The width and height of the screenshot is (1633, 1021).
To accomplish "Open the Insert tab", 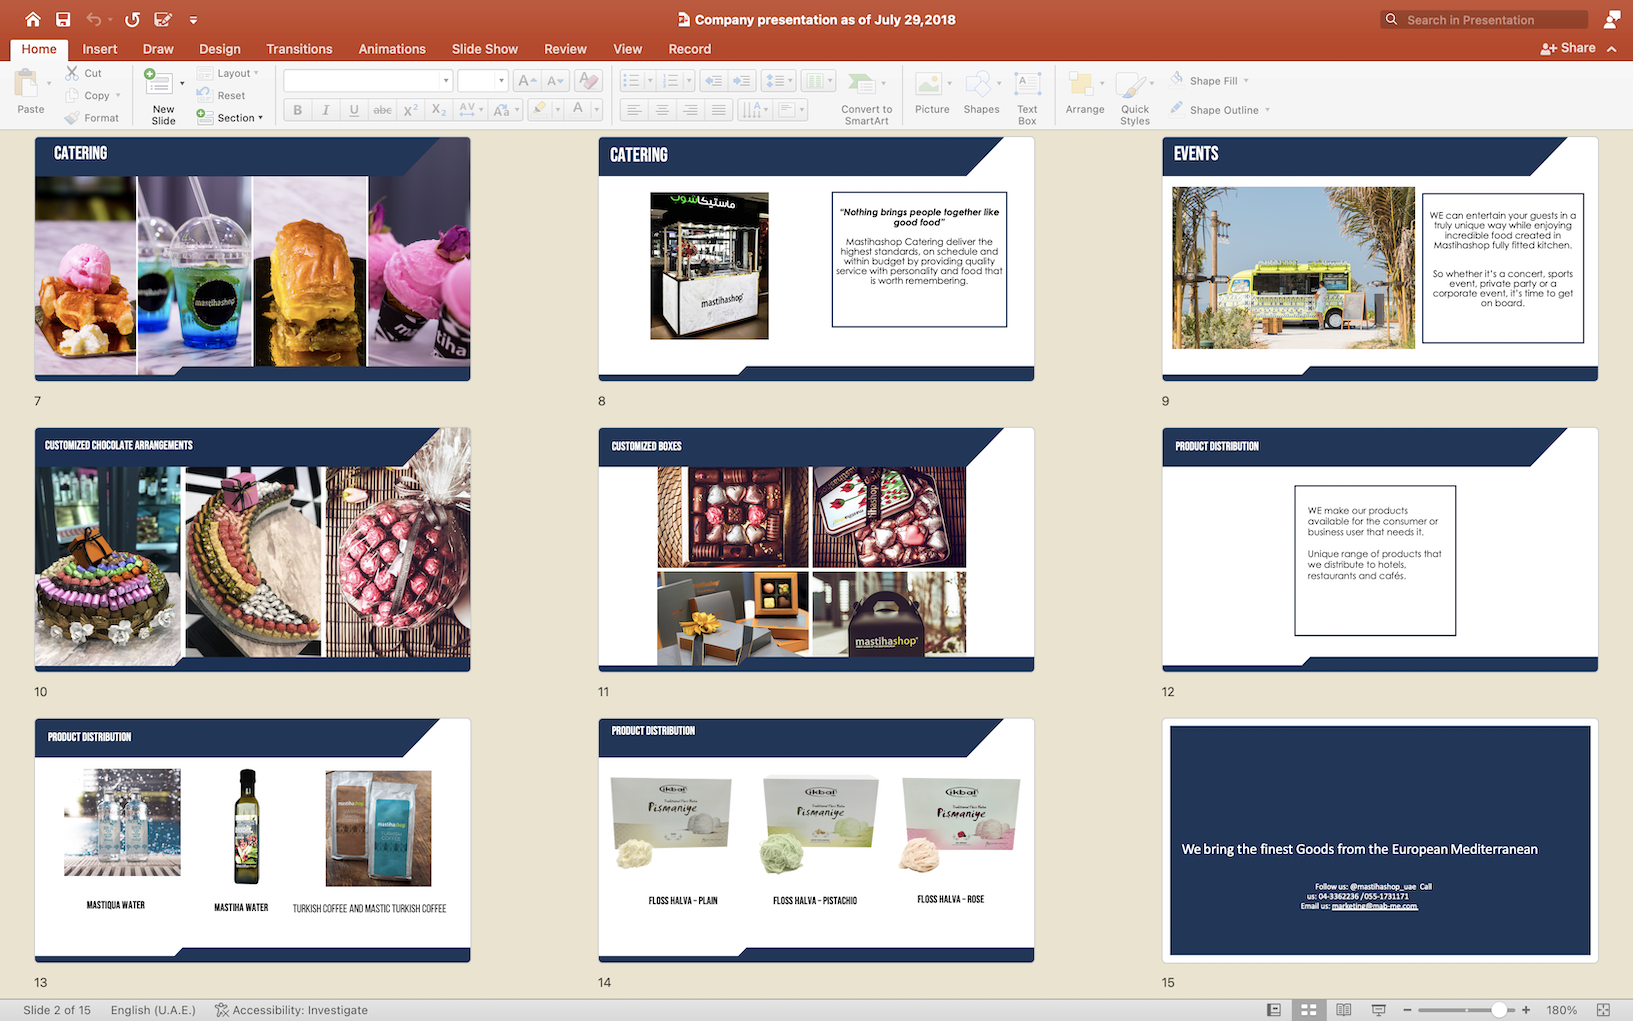I will pos(100,49).
